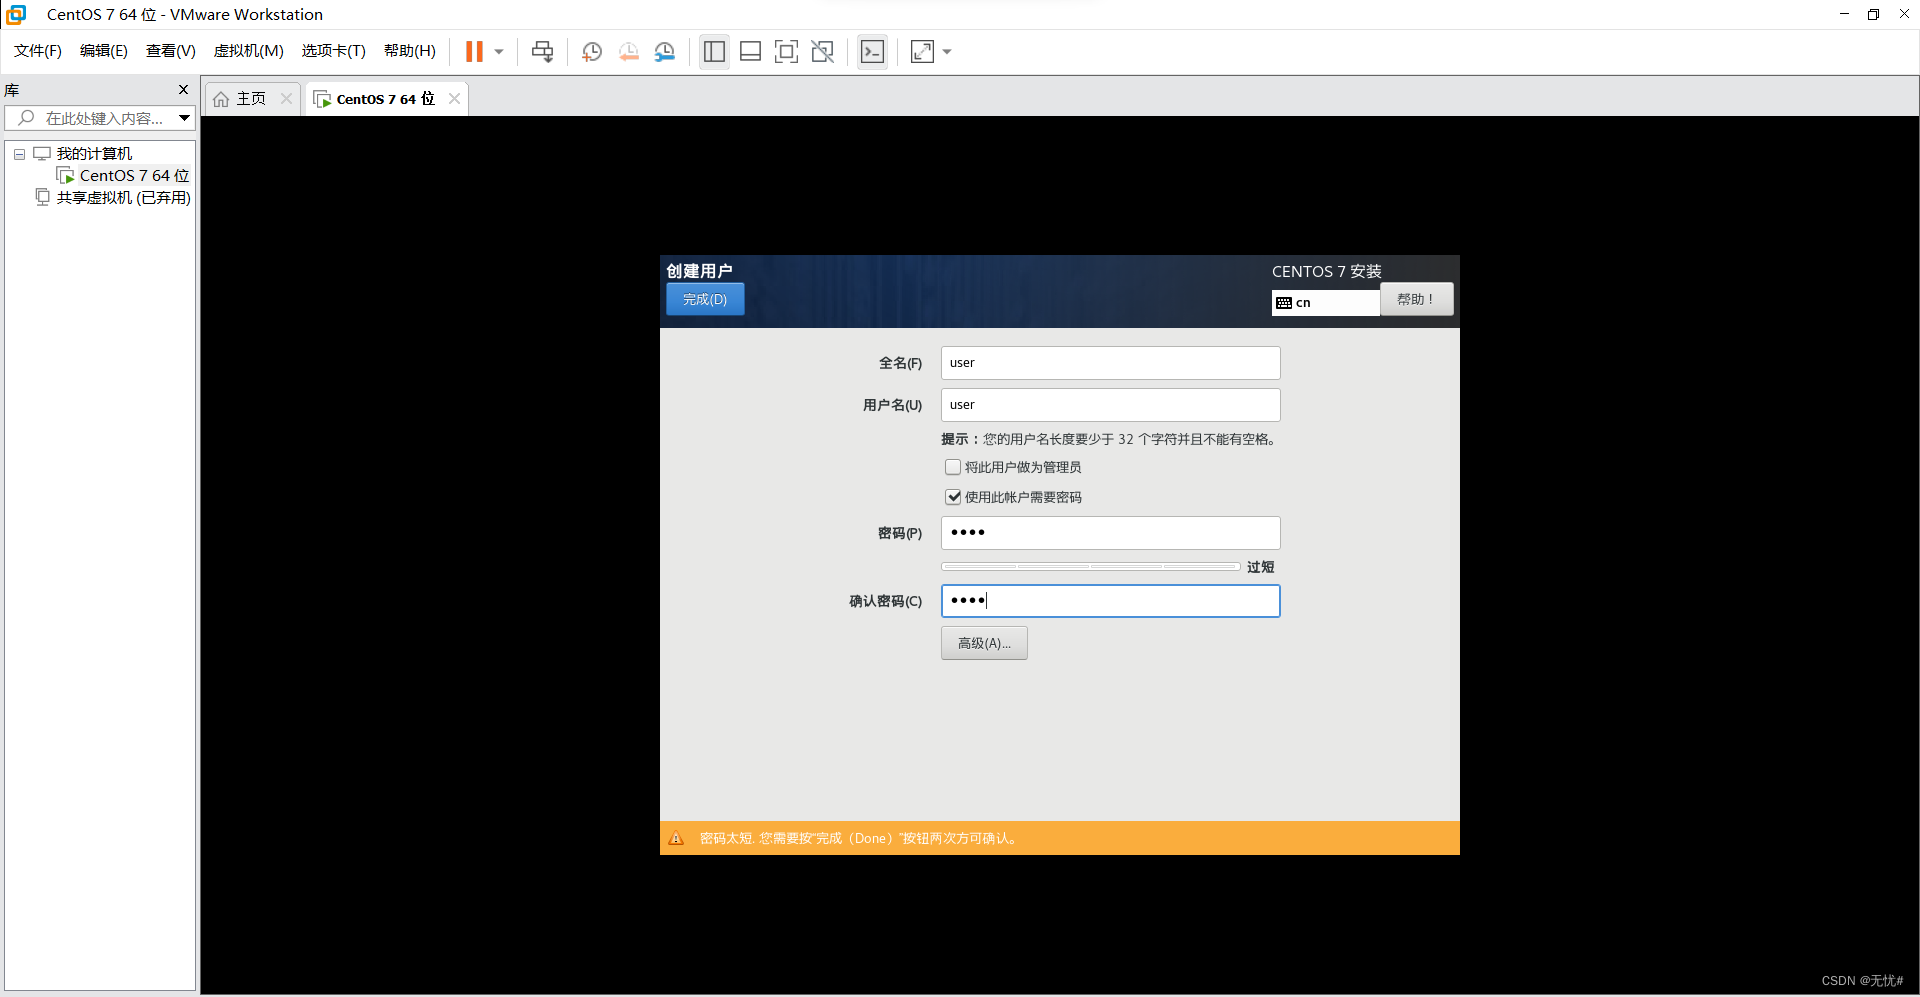Click the 全名(F) full name field
This screenshot has width=1920, height=997.
[1110, 363]
